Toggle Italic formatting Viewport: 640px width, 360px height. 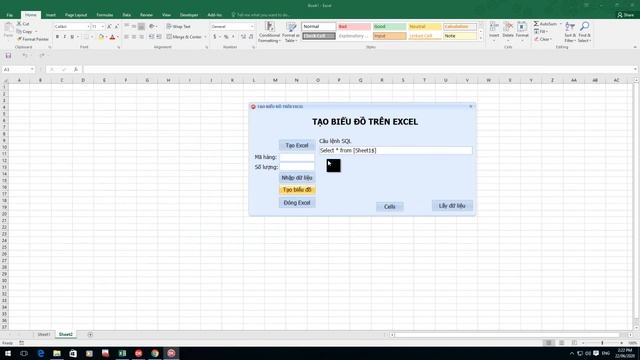[x=64, y=37]
